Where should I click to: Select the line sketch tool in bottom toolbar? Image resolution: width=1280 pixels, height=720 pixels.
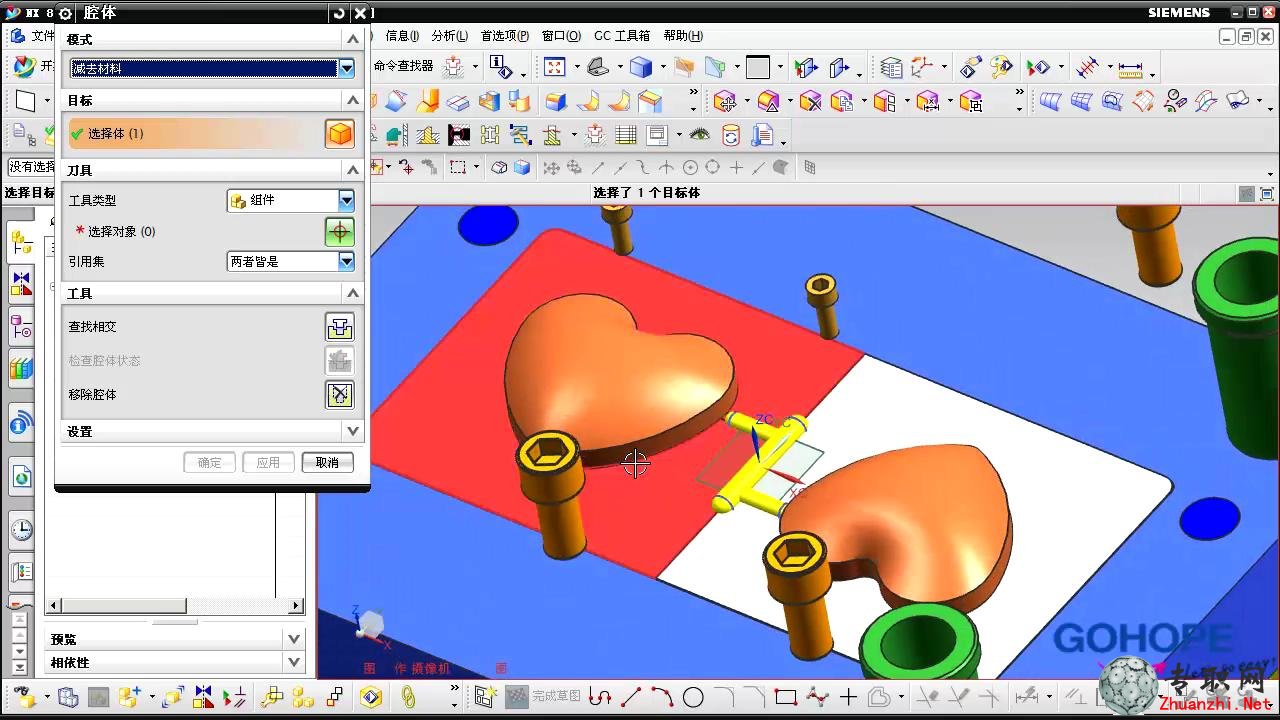[631, 697]
